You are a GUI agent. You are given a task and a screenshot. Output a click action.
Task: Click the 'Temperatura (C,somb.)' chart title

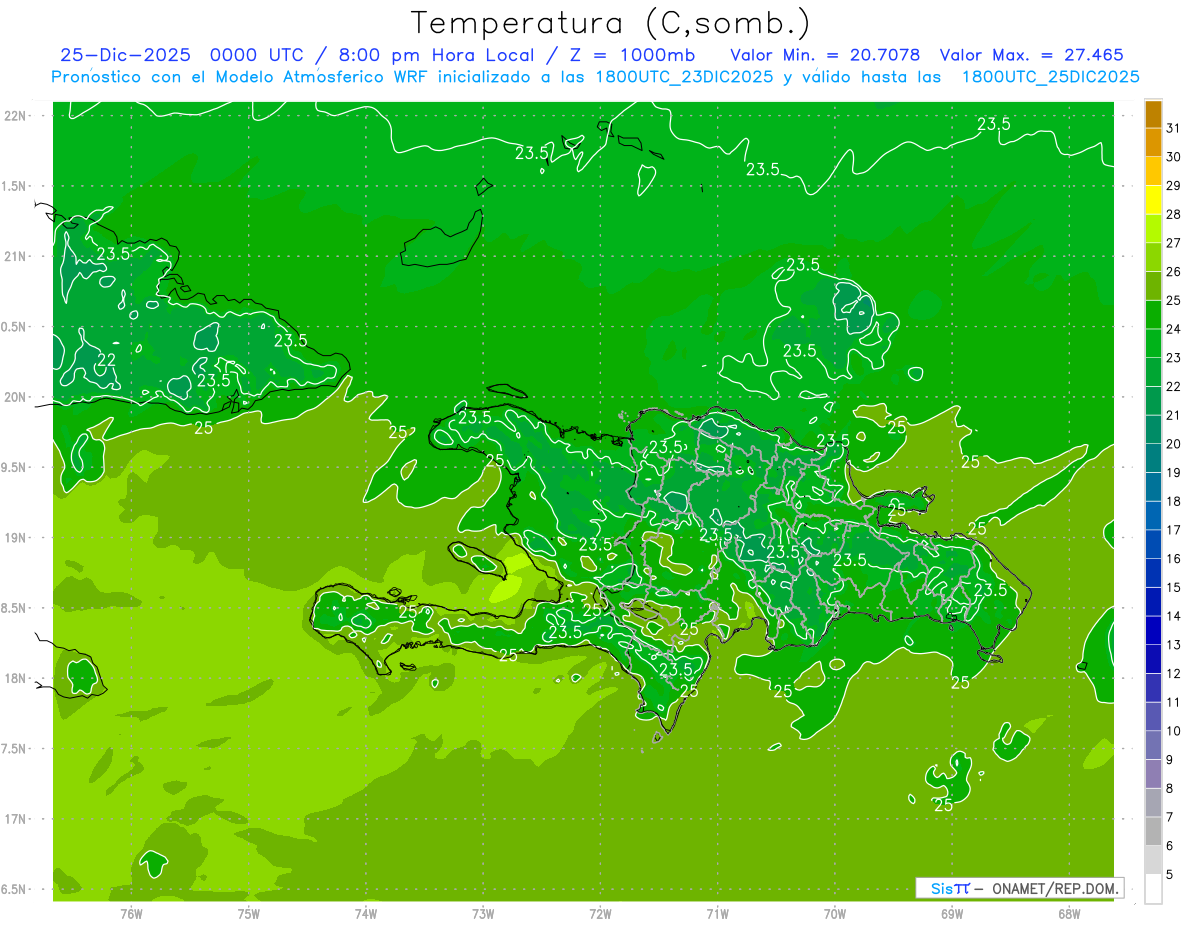click(611, 23)
